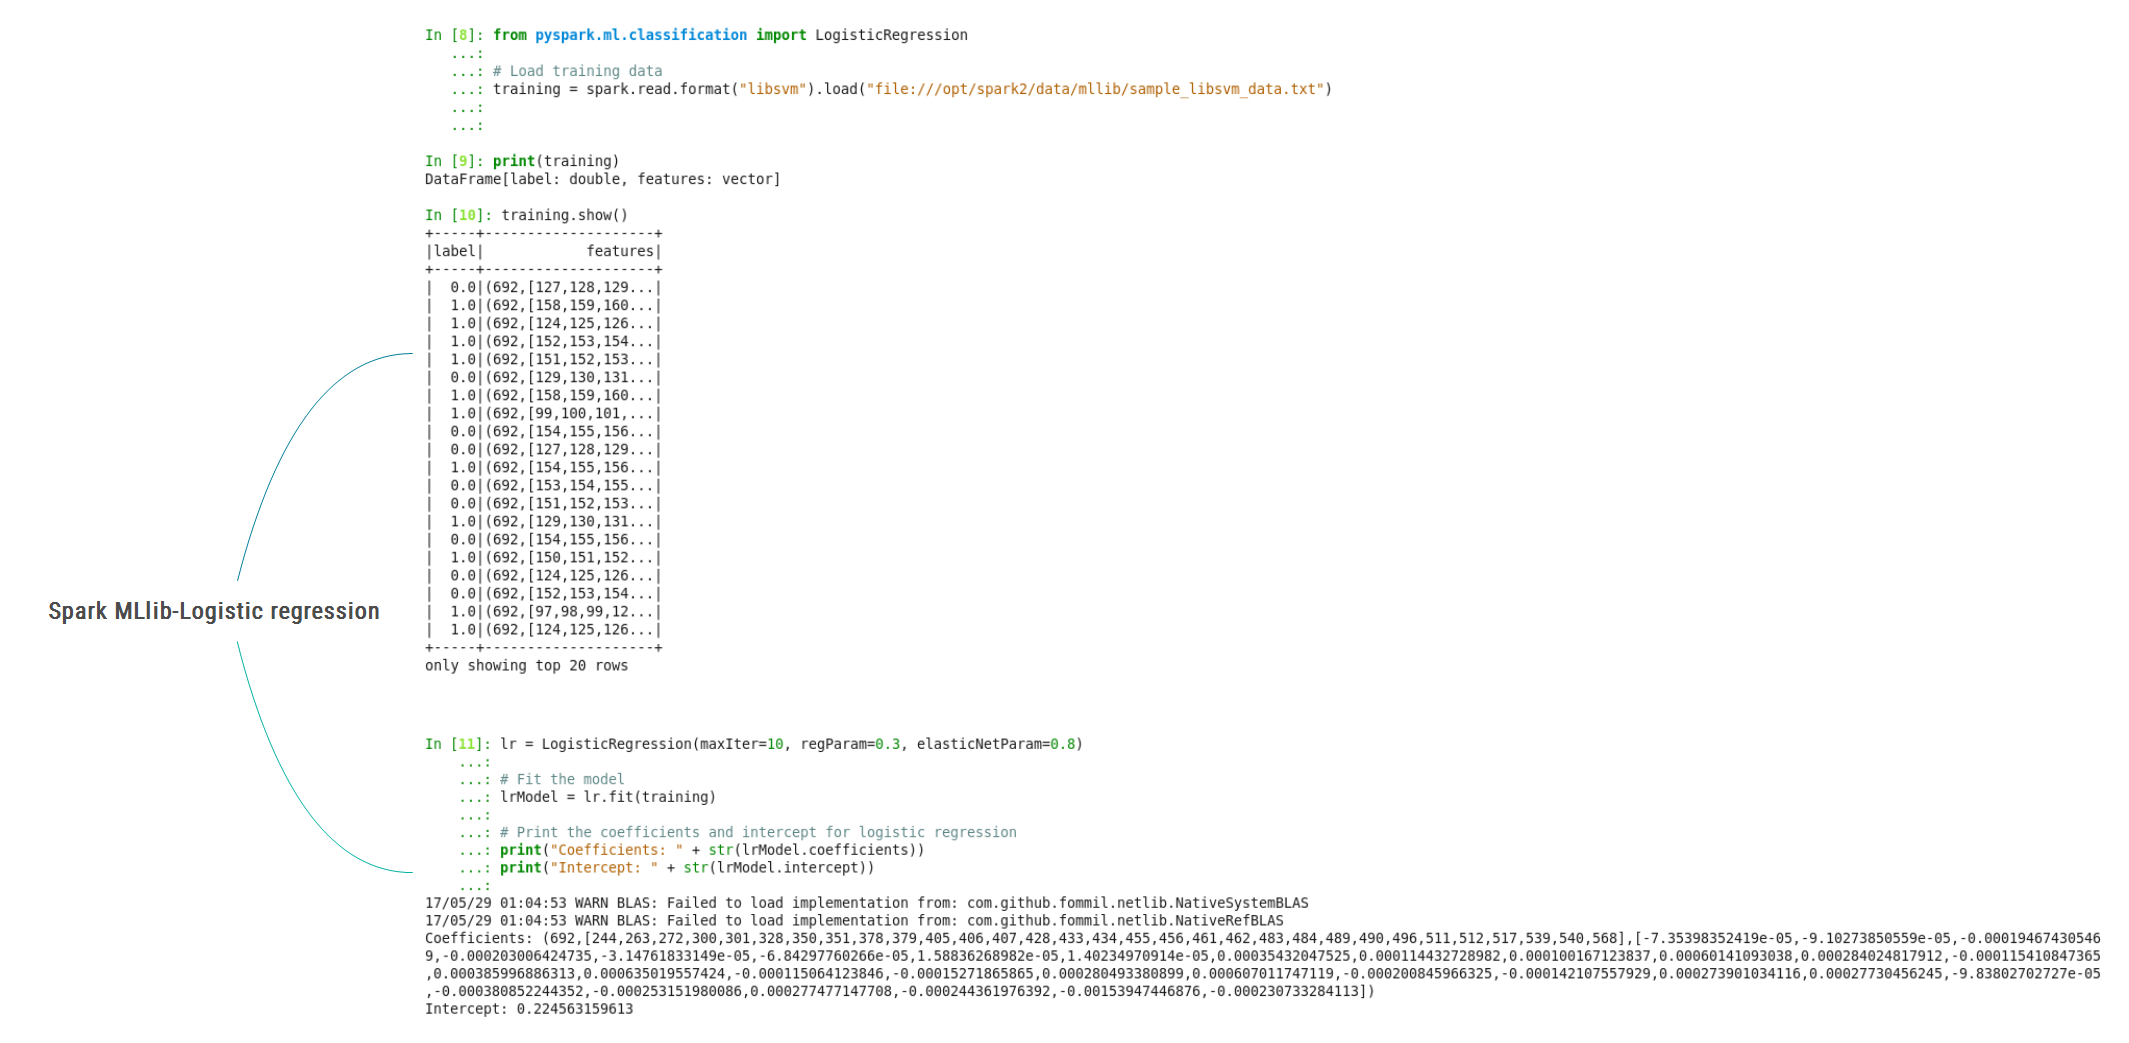Click the '# Load training data' comment
This screenshot has width=2129, height=1043.
pos(577,71)
